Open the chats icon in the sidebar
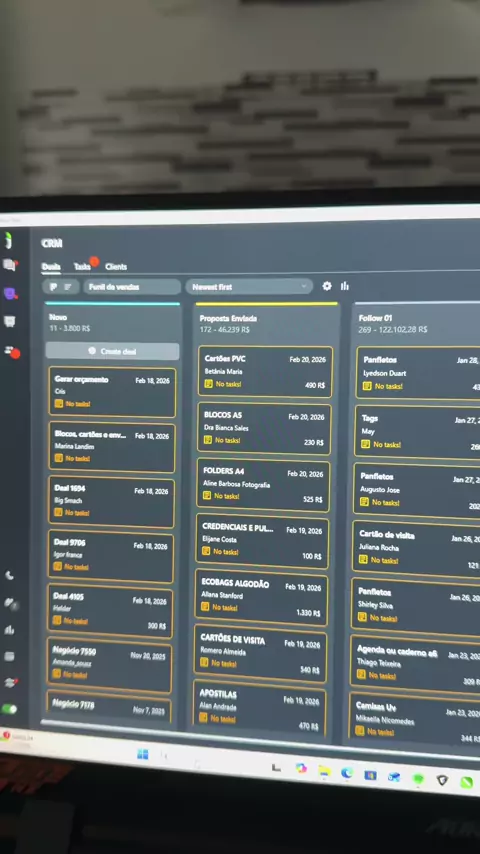Viewport: 480px width, 854px height. [10, 265]
